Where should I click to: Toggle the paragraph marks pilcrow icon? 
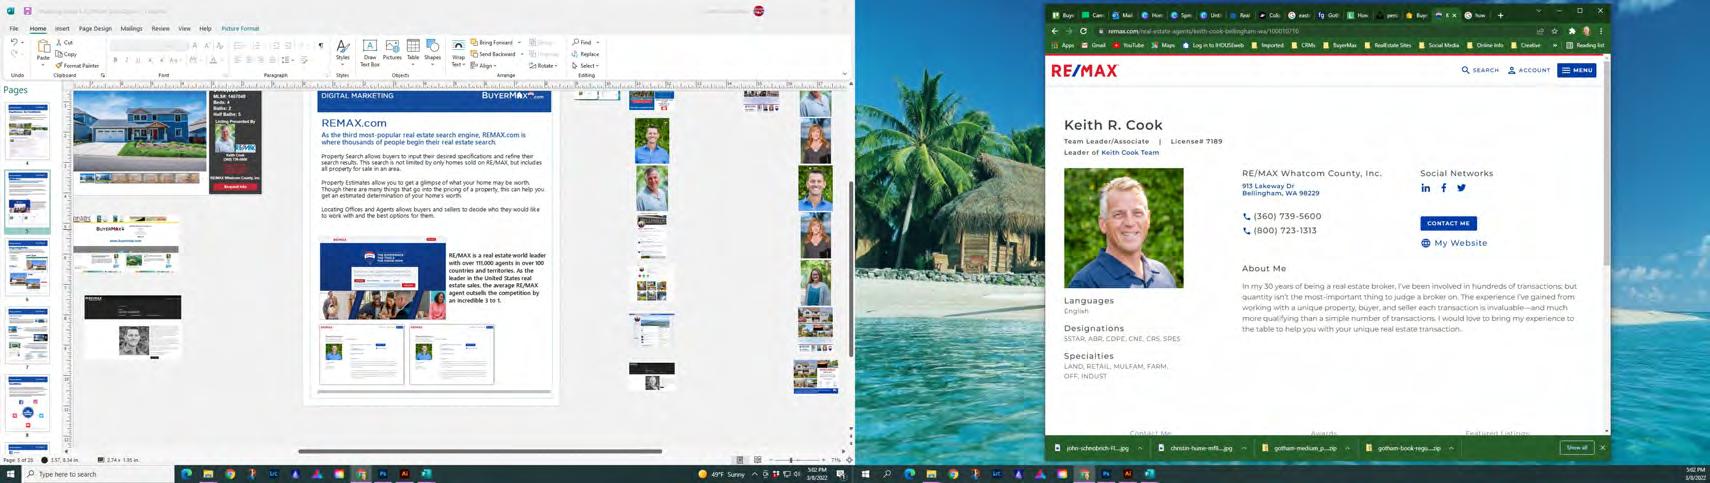point(321,46)
